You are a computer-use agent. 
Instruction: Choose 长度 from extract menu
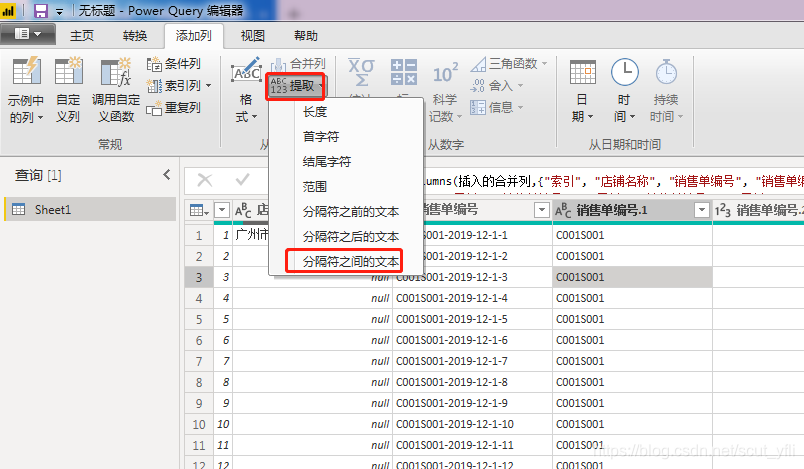346,112
